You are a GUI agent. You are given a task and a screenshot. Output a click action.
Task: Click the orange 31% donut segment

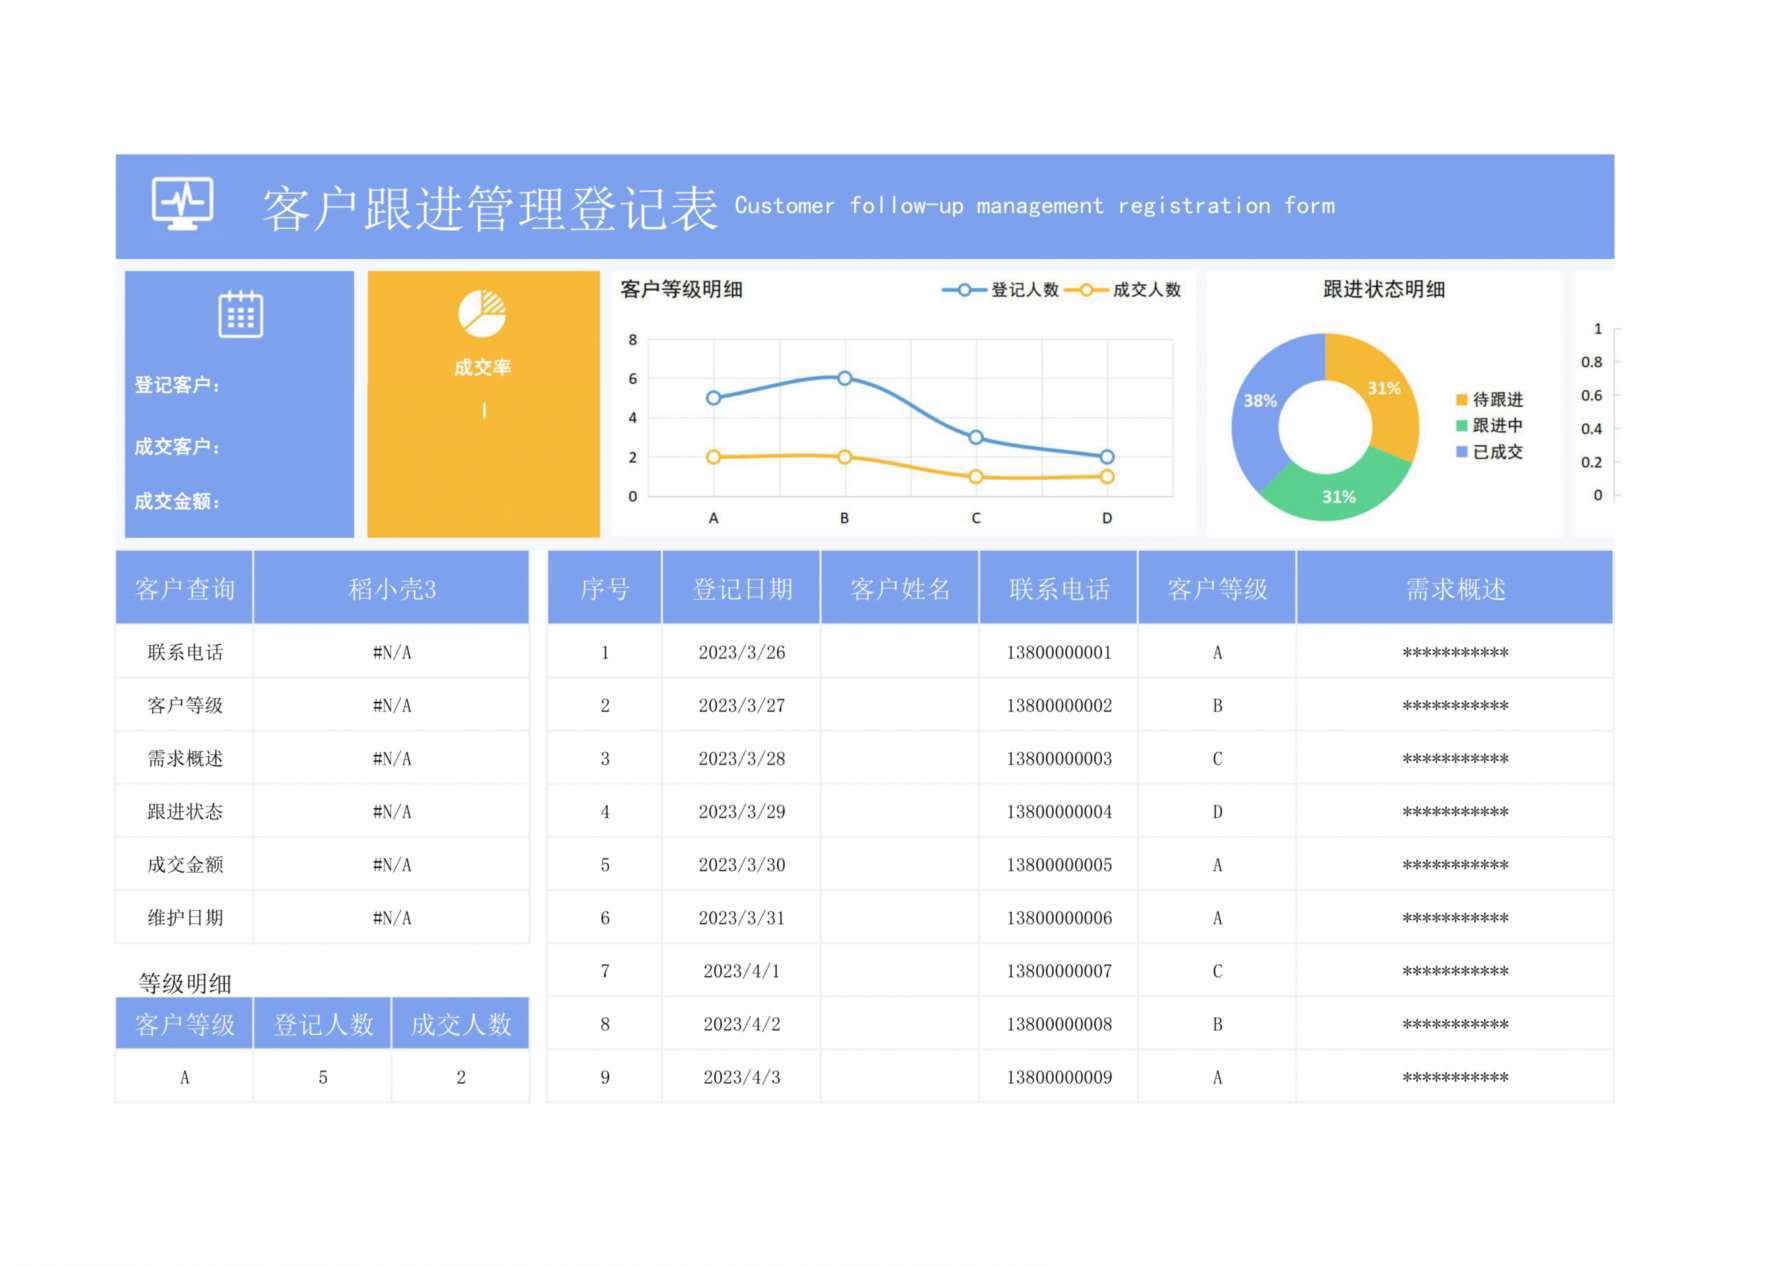tap(1385, 389)
